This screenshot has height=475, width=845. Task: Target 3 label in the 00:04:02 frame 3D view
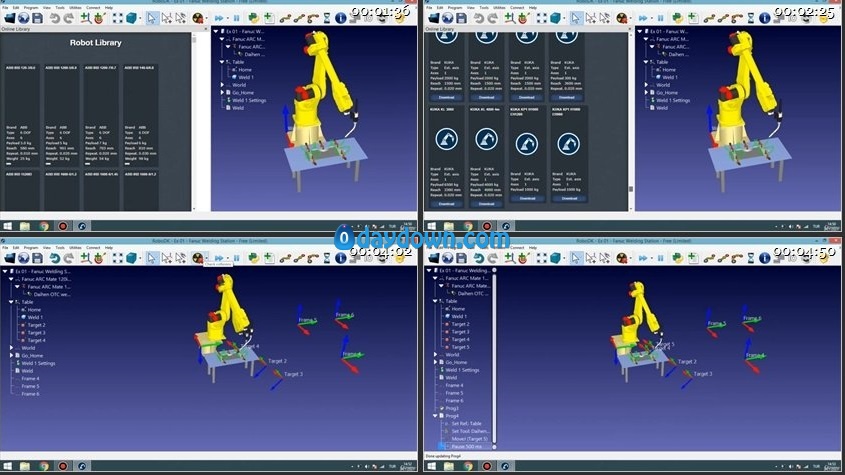(x=294, y=374)
